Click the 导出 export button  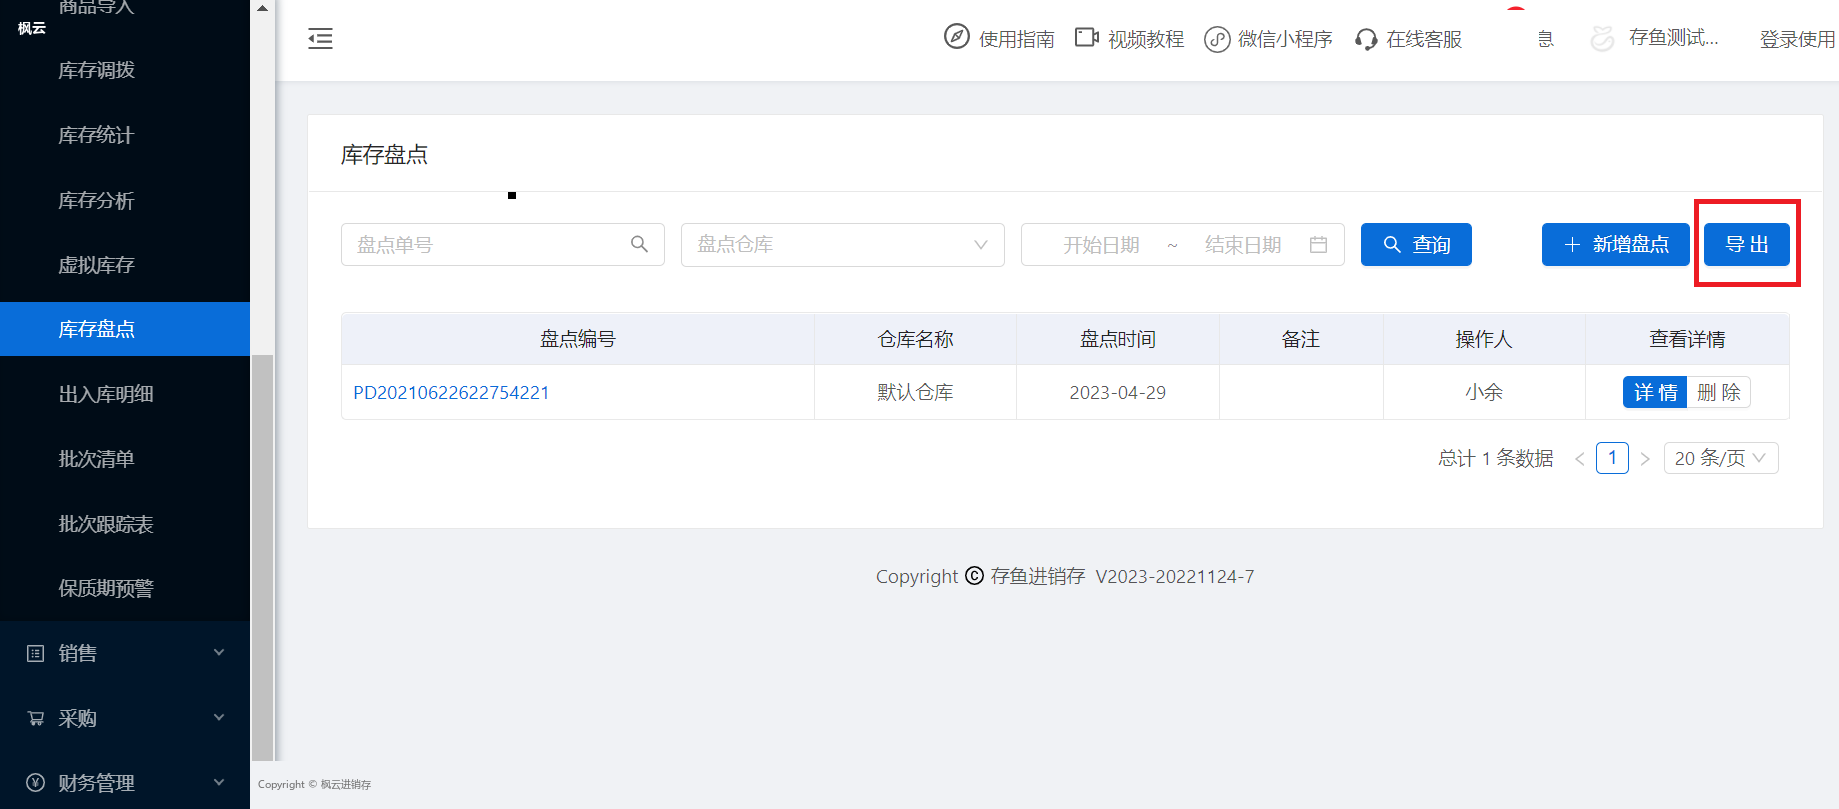tap(1747, 245)
